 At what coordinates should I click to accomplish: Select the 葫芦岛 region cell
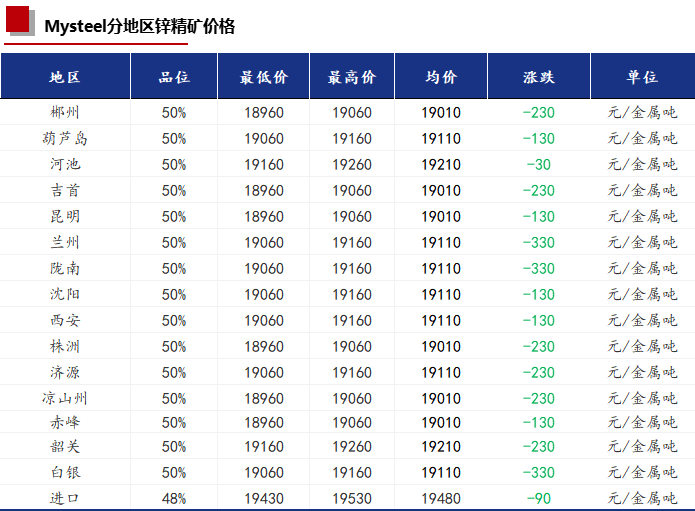[65, 139]
